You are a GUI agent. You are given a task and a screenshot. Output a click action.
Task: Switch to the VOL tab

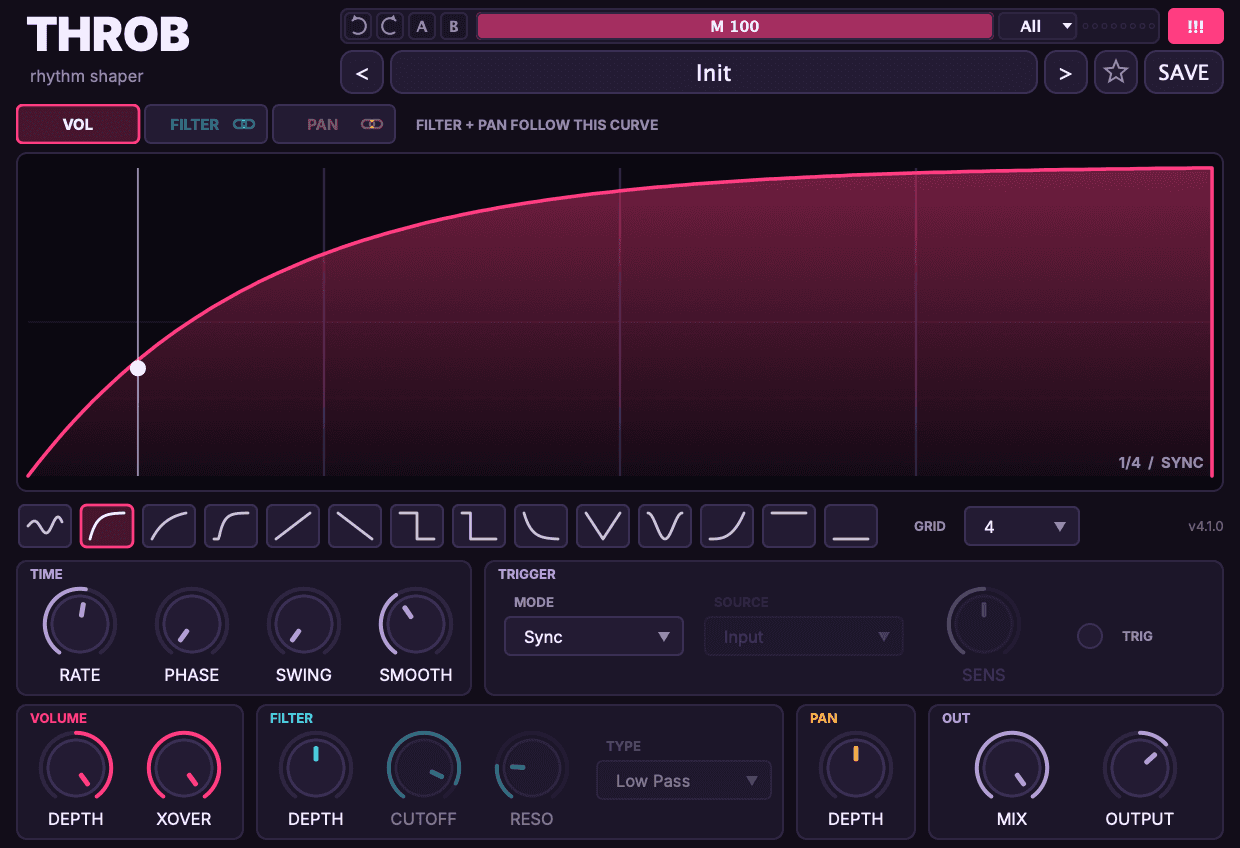78,125
